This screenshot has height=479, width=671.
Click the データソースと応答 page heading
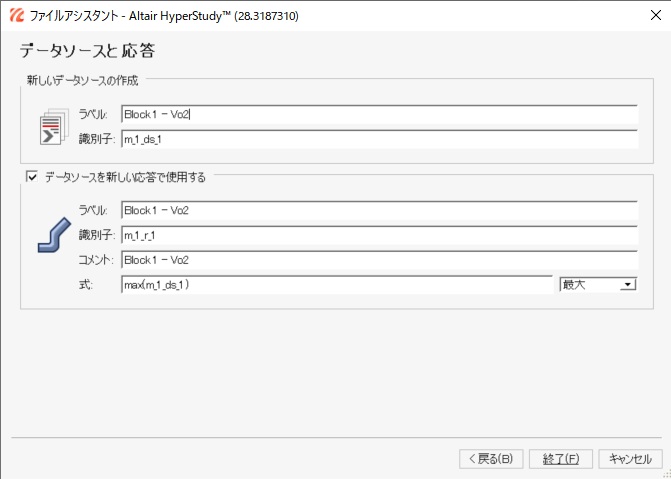pyautogui.click(x=87, y=50)
